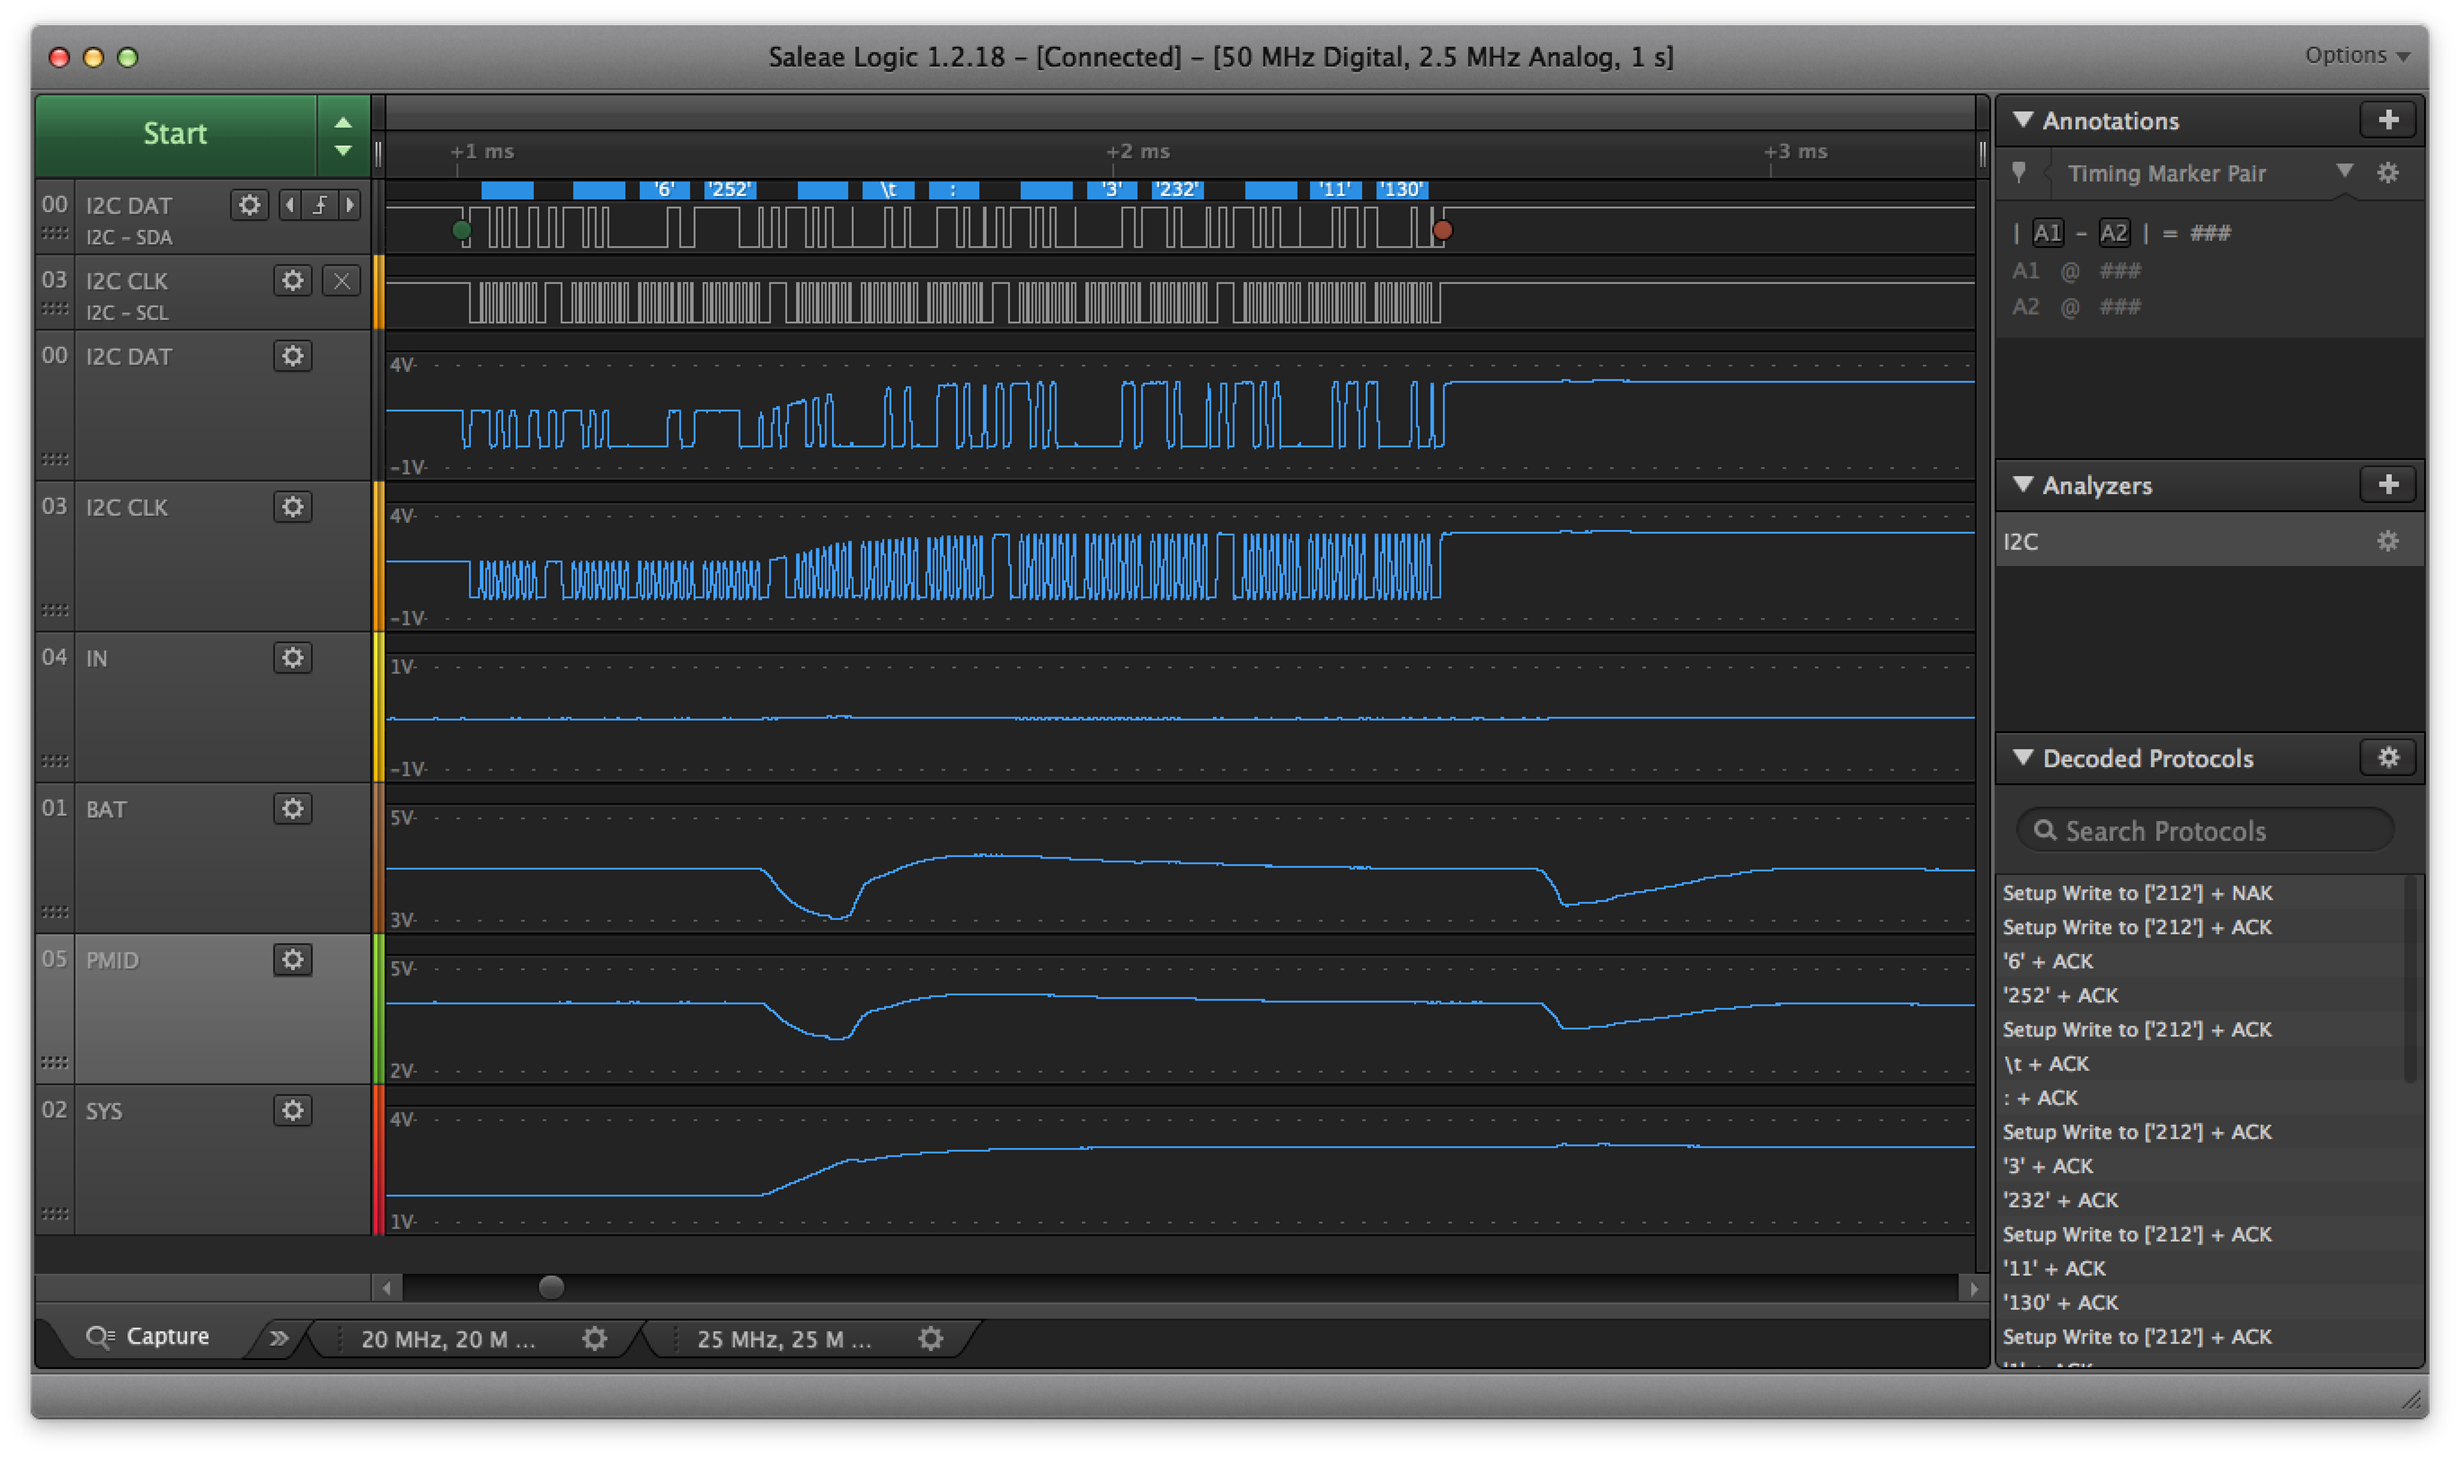The height and width of the screenshot is (1457, 2460).
Task: Switch to the 25 MHz capture tab
Action: point(784,1339)
